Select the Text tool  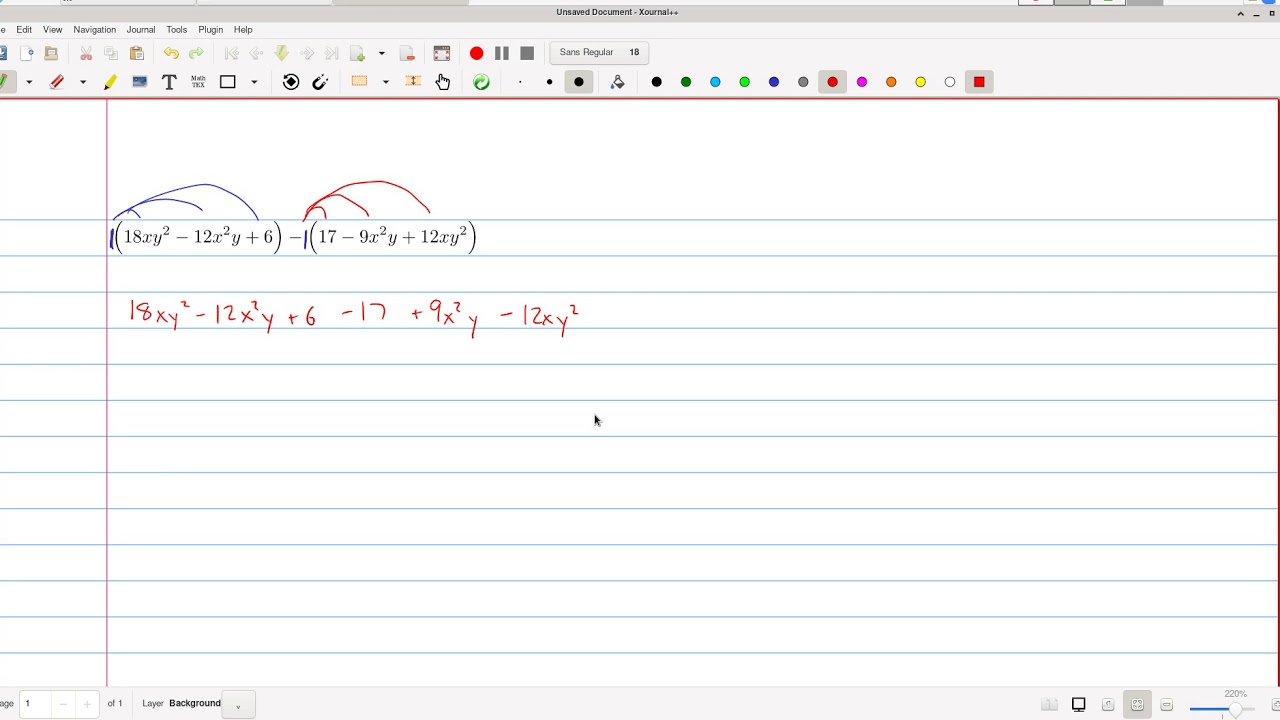pos(169,82)
